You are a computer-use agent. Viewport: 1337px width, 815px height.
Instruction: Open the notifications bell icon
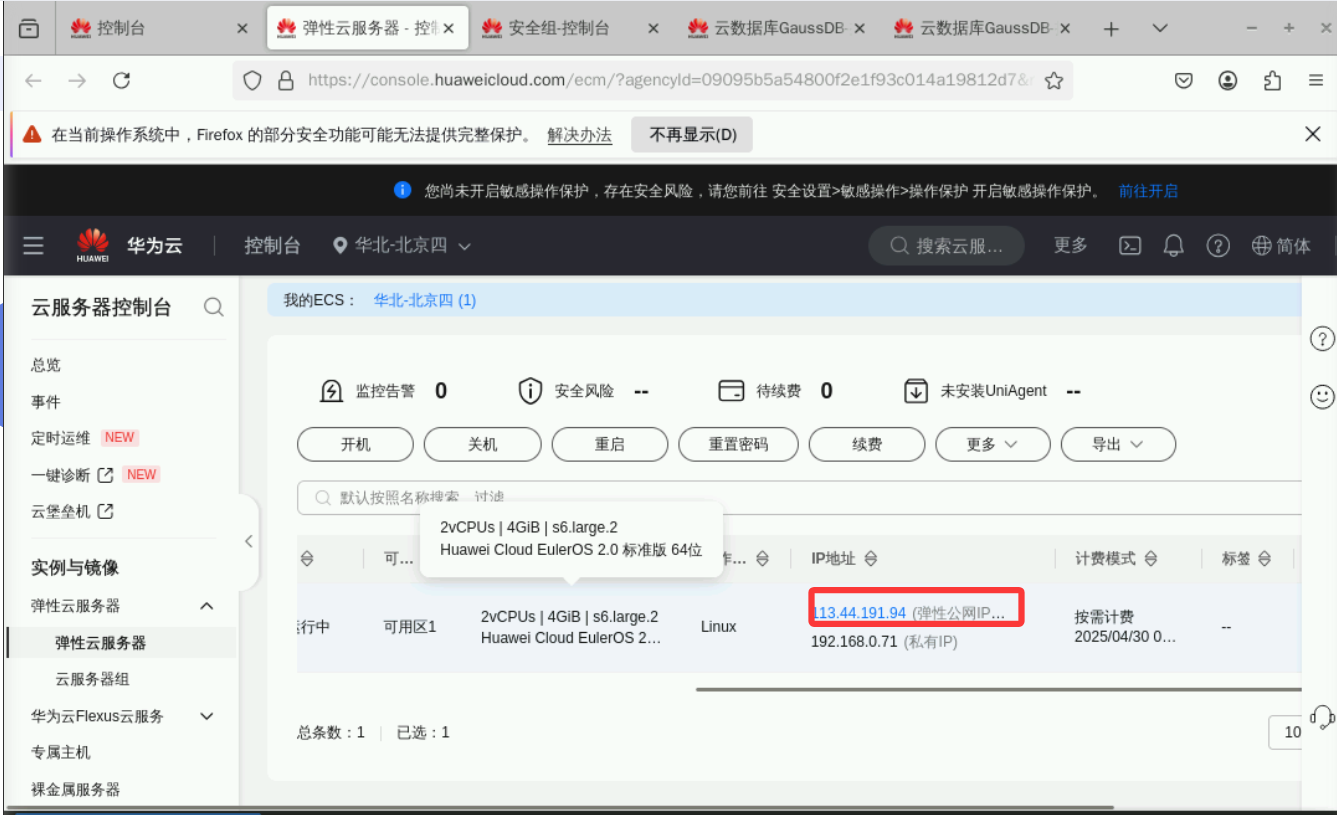pos(1174,246)
